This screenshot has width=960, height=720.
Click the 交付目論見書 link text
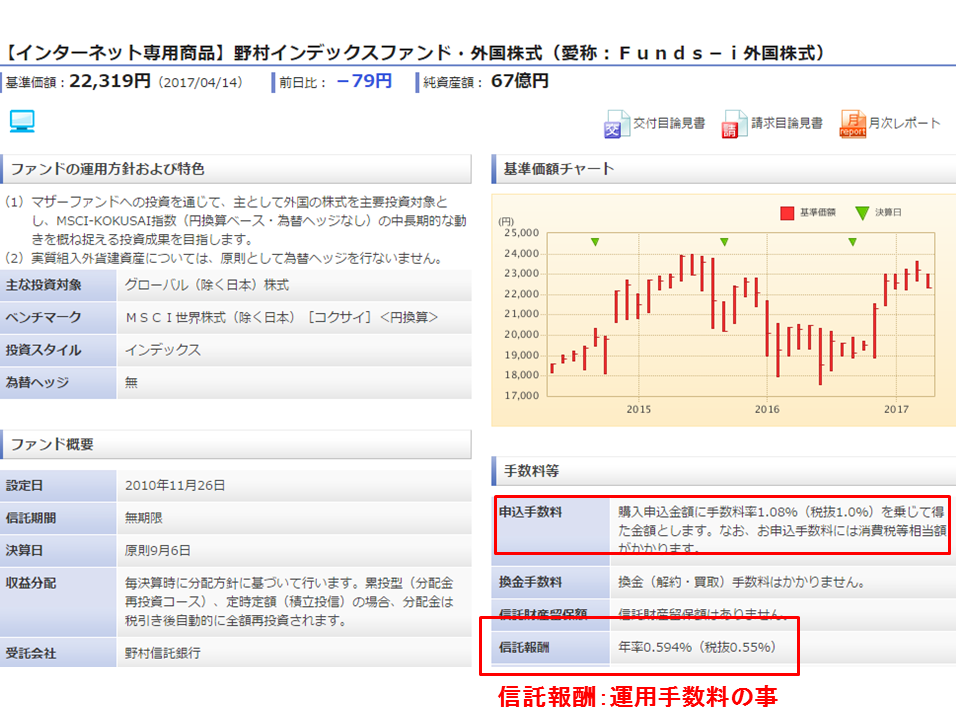pyautogui.click(x=669, y=123)
